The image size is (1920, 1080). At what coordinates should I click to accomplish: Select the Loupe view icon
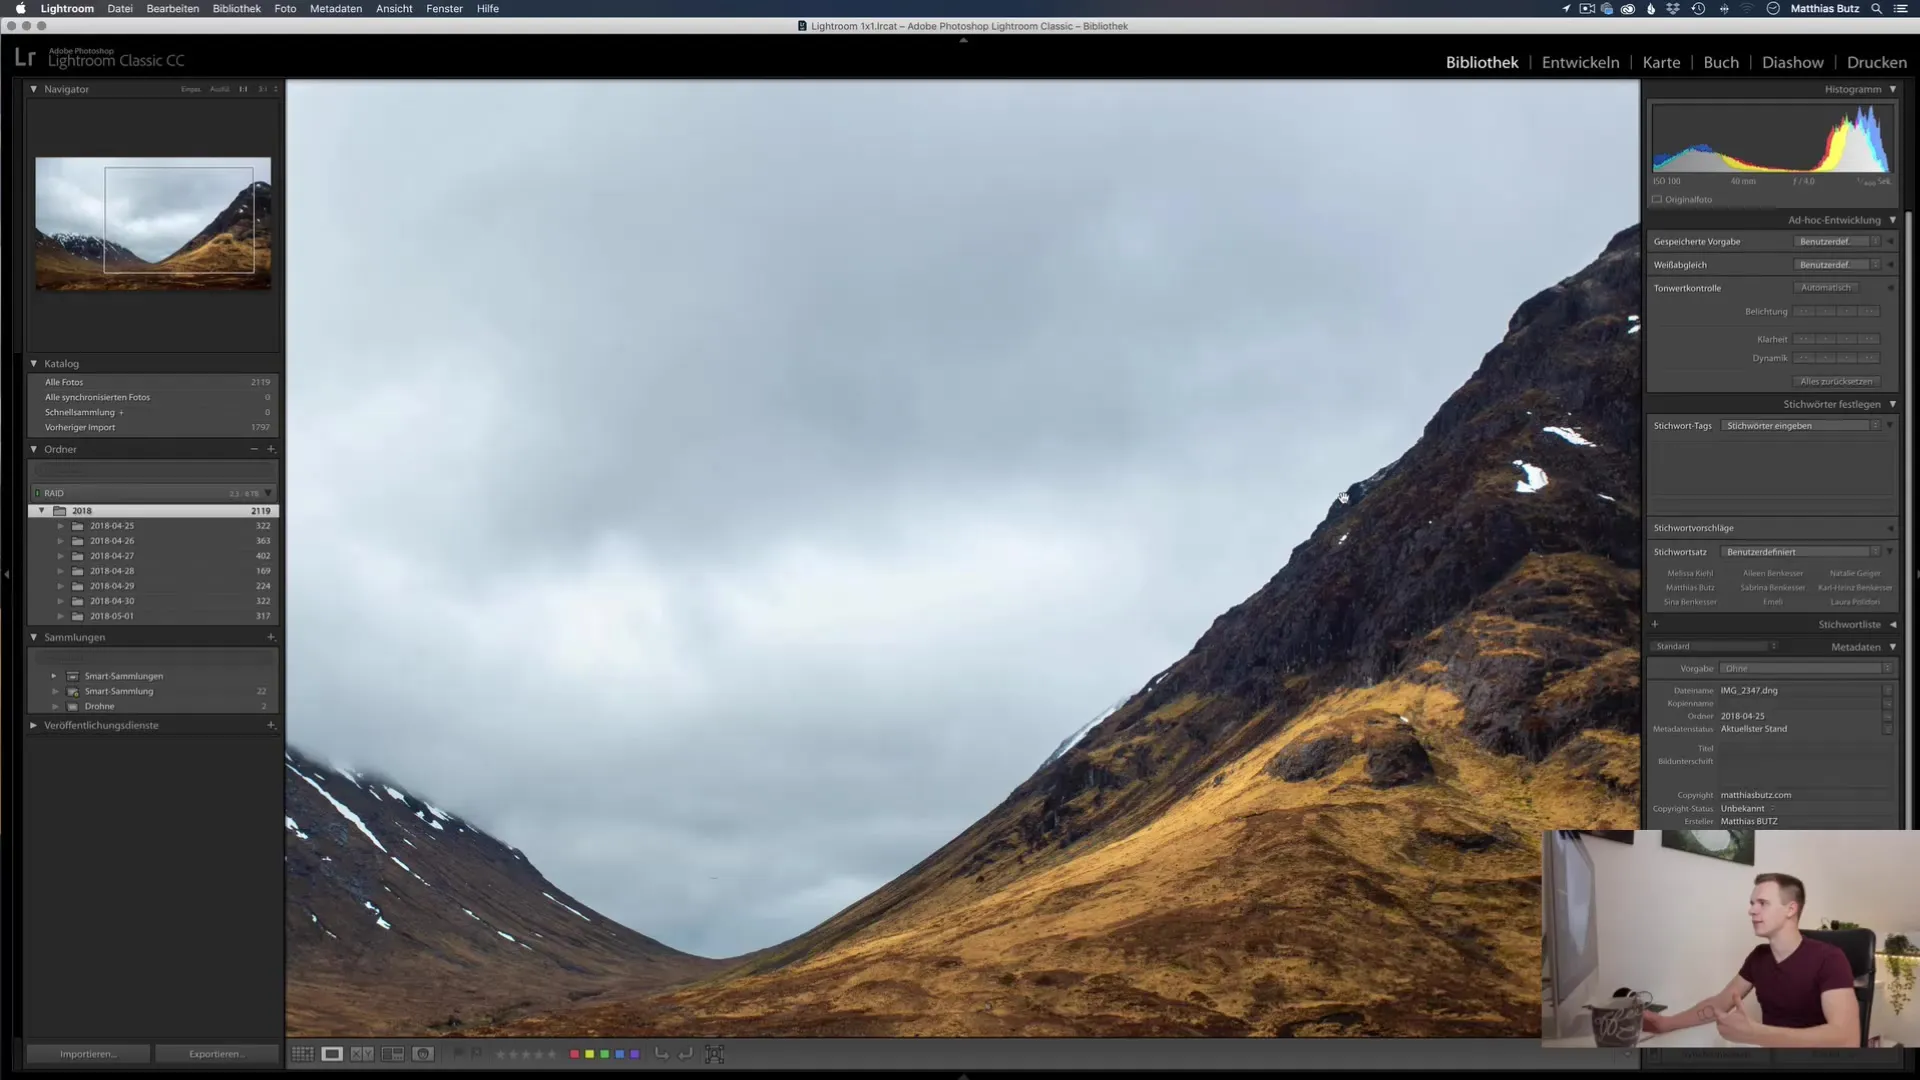332,1054
